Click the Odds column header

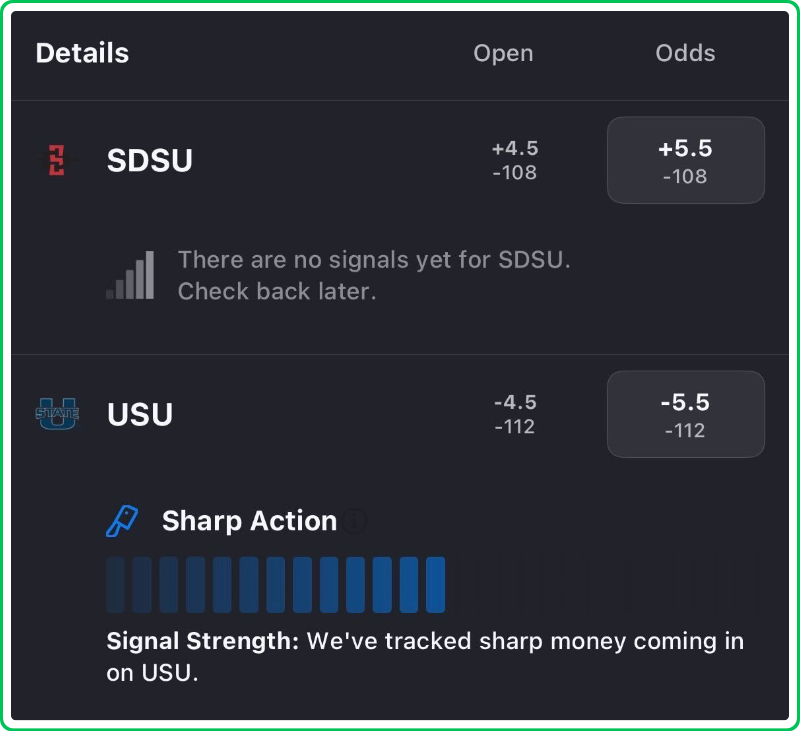coord(685,53)
